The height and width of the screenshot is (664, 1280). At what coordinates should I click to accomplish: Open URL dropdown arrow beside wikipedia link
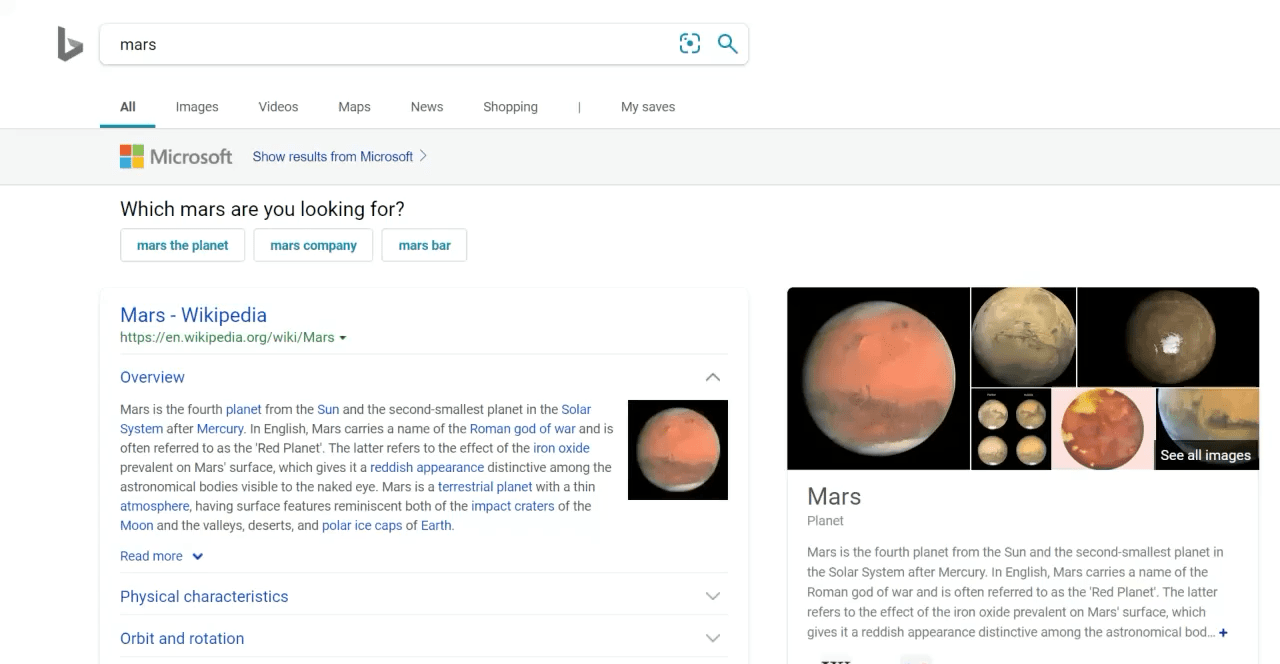343,338
